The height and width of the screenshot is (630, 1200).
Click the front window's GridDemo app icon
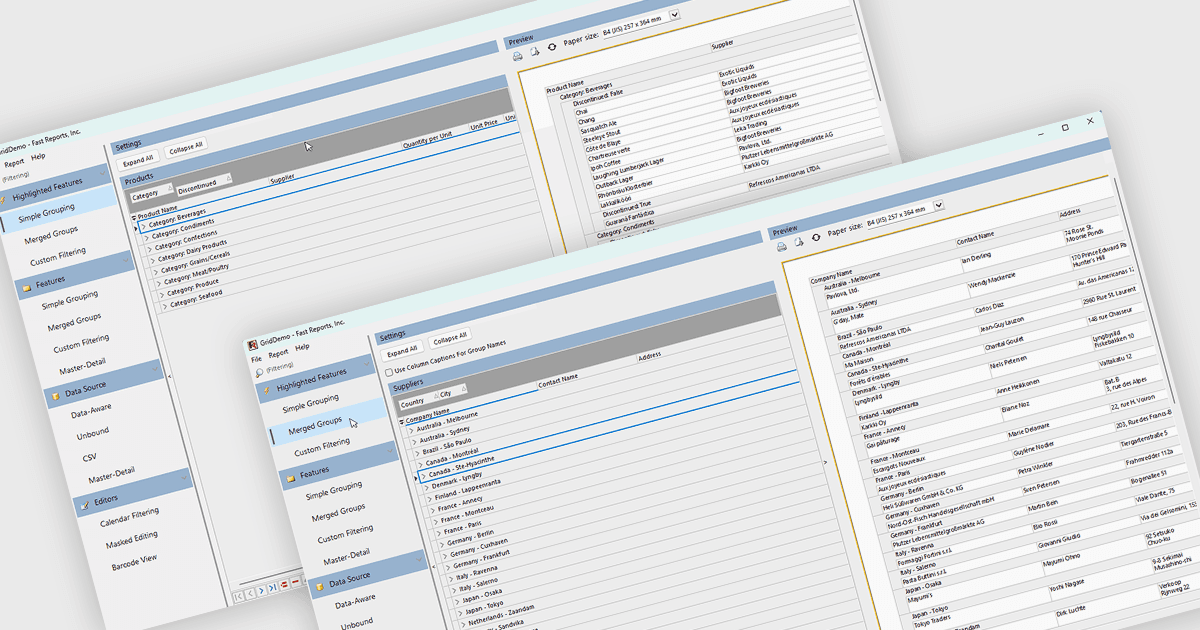pos(253,346)
